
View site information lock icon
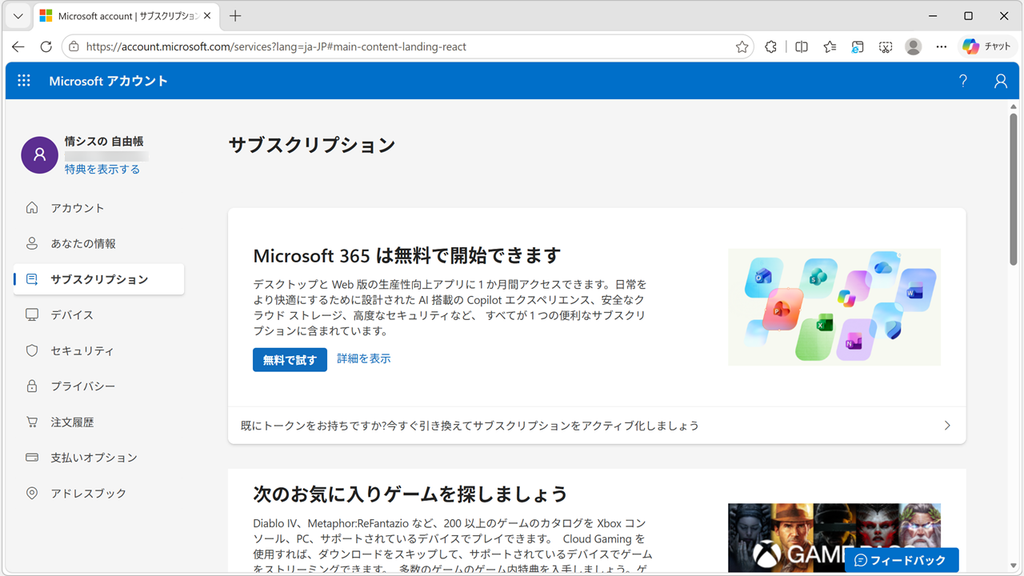[x=74, y=46]
